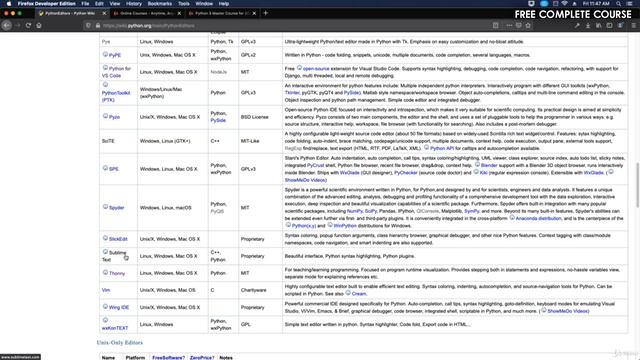Open the downloads arrow icon
Image resolution: width=640 pixels, height=360 pixels.
588,25
